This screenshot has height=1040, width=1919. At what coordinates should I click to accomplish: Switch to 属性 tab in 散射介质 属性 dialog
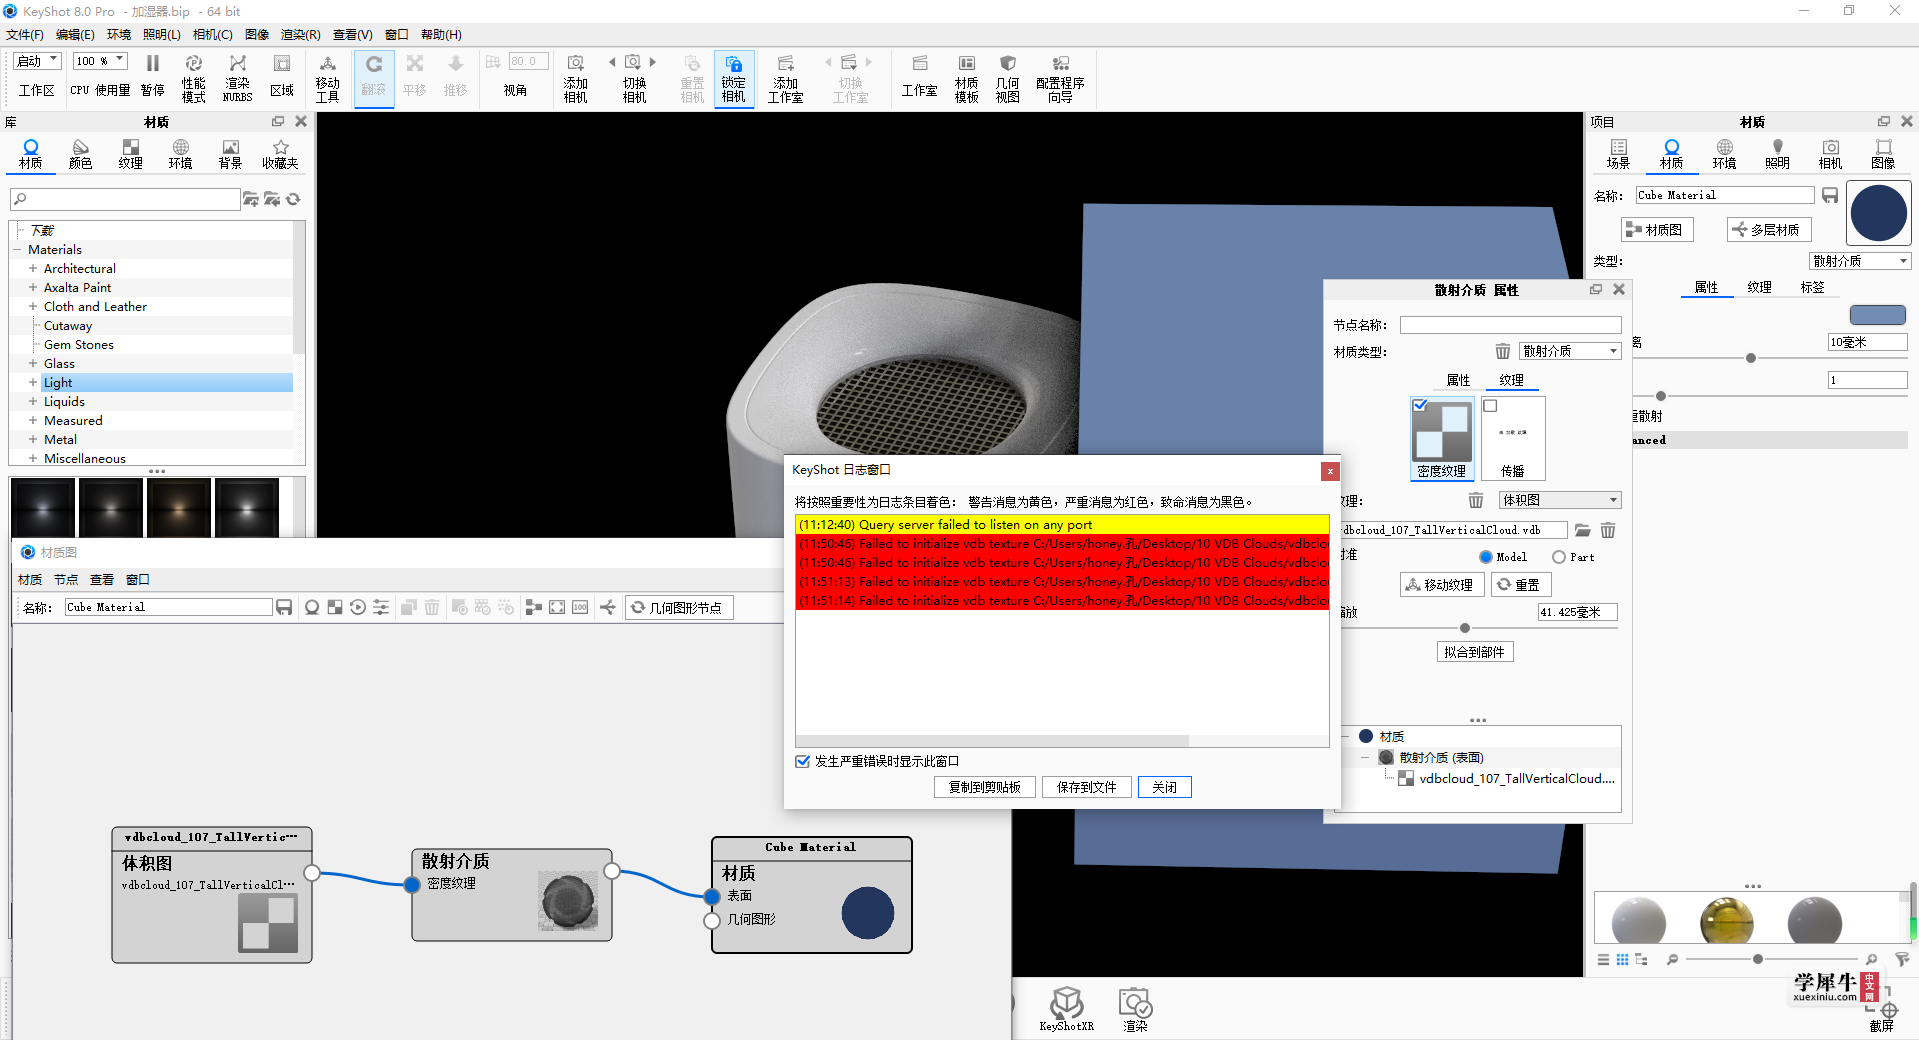(x=1458, y=380)
